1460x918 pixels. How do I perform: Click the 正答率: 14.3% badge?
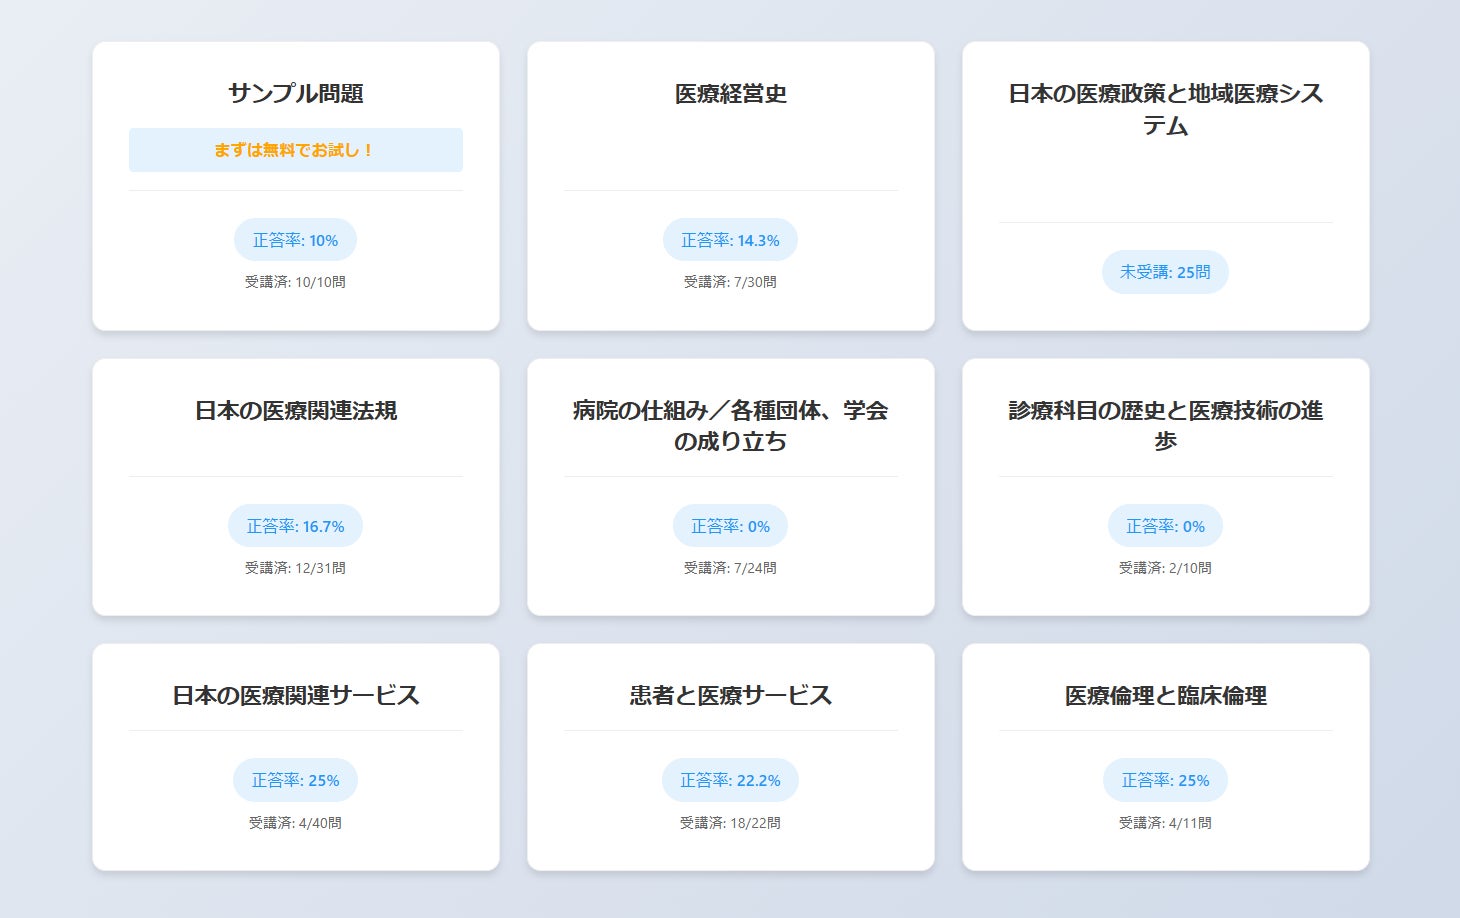coord(730,240)
